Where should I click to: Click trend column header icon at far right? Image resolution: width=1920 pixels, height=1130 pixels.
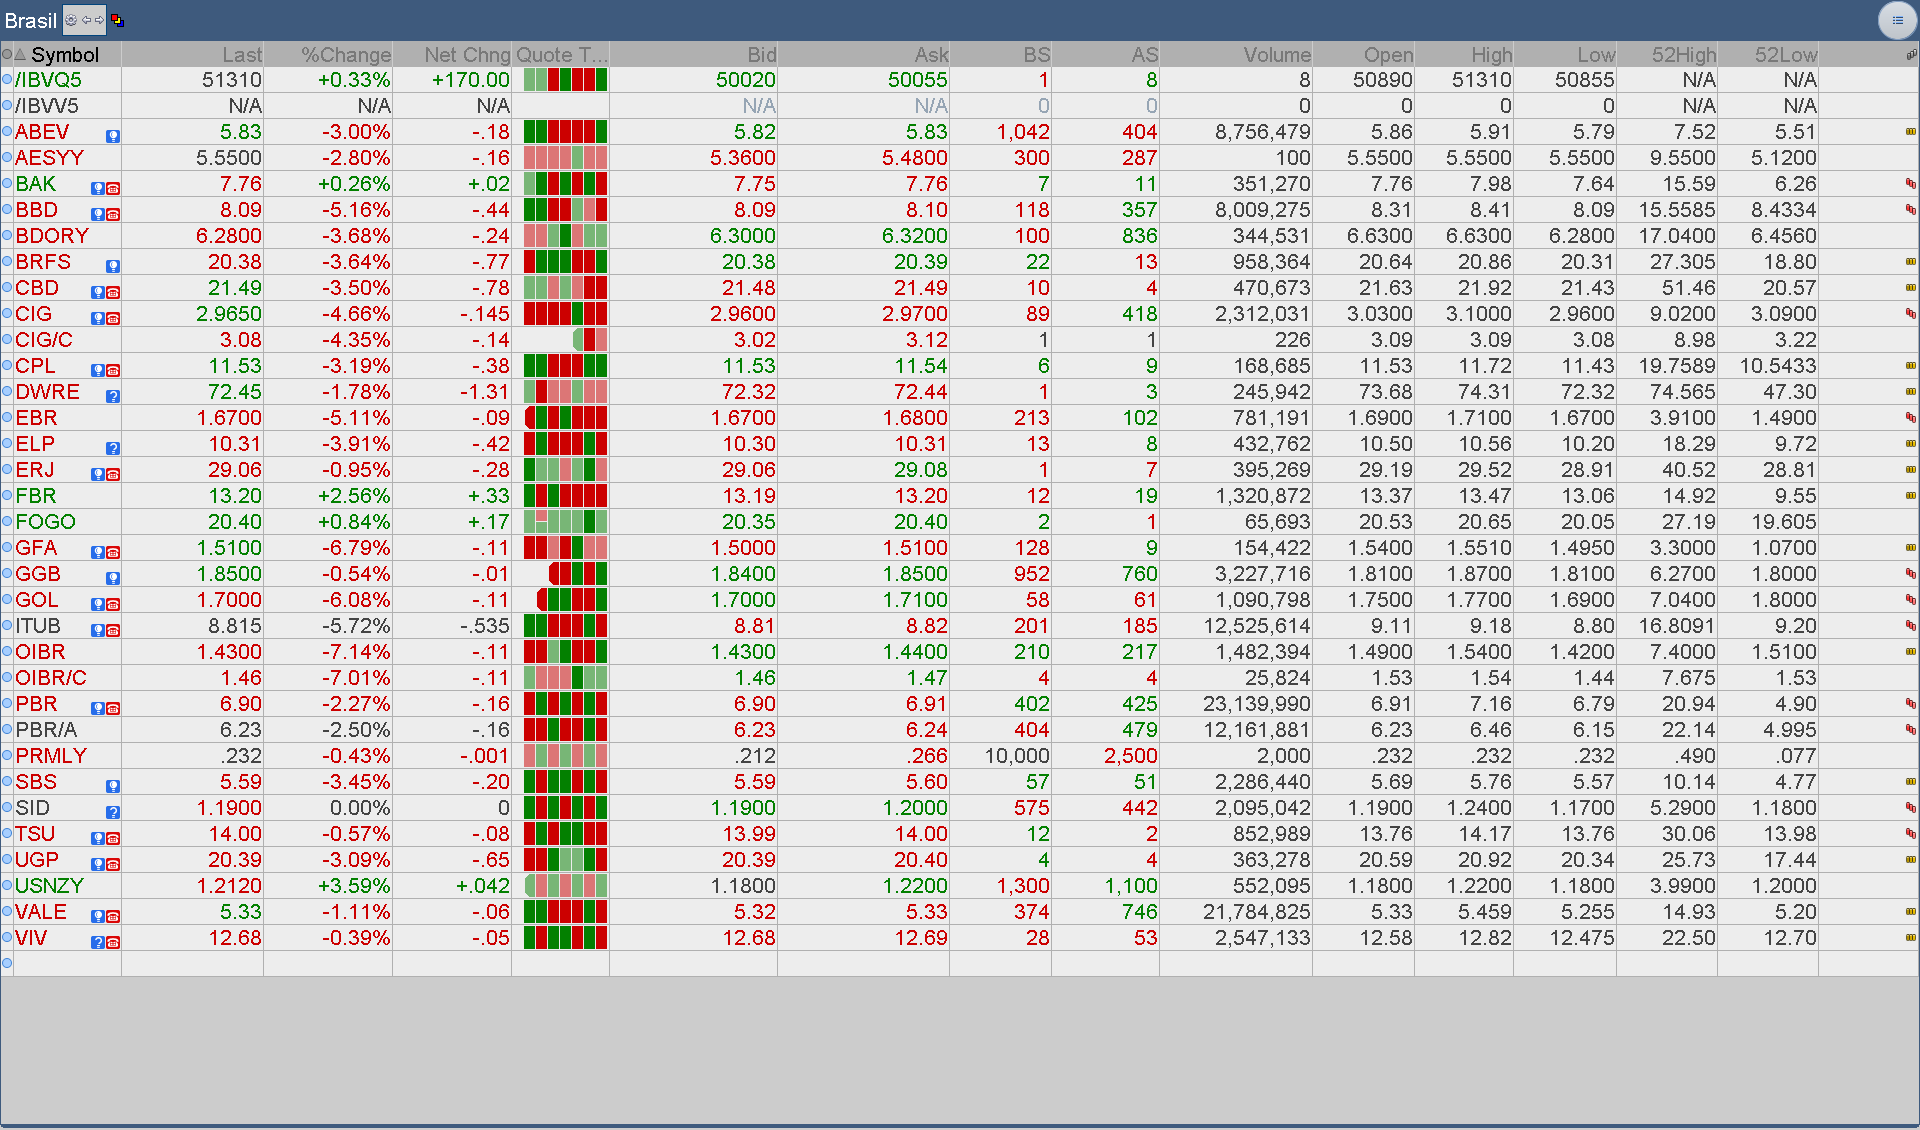[1910, 55]
